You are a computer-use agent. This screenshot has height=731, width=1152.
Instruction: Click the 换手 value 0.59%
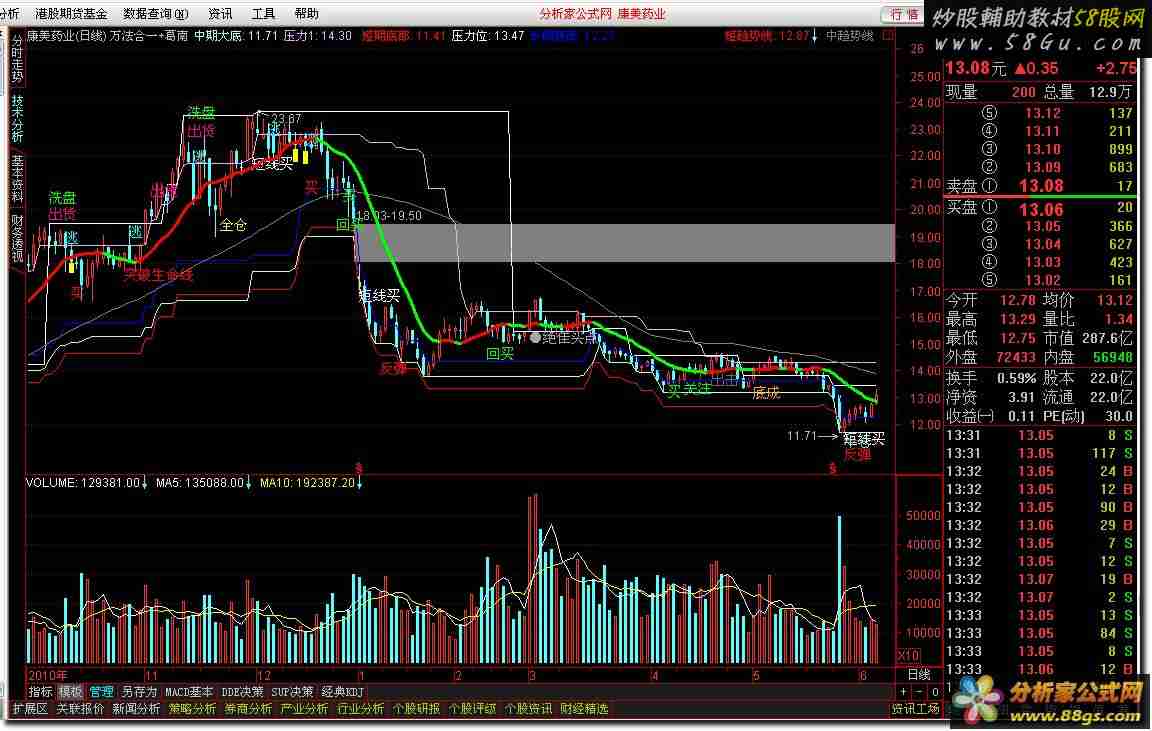(x=1016, y=378)
